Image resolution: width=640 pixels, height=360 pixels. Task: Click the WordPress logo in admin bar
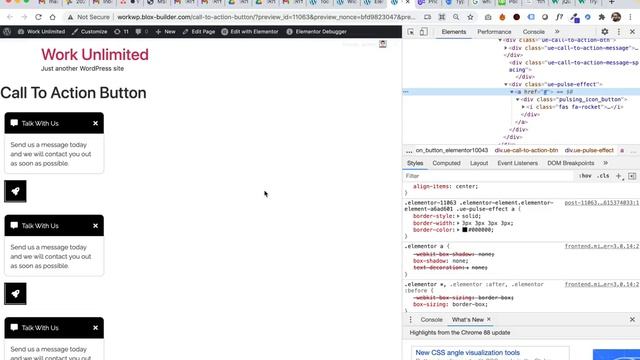coord(7,31)
